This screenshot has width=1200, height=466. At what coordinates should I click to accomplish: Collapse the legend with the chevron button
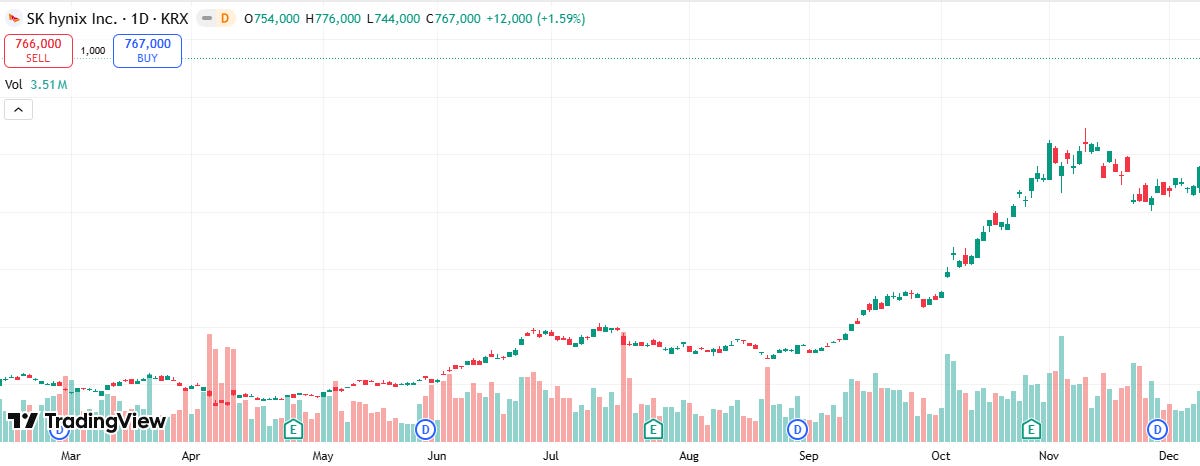click(19, 110)
